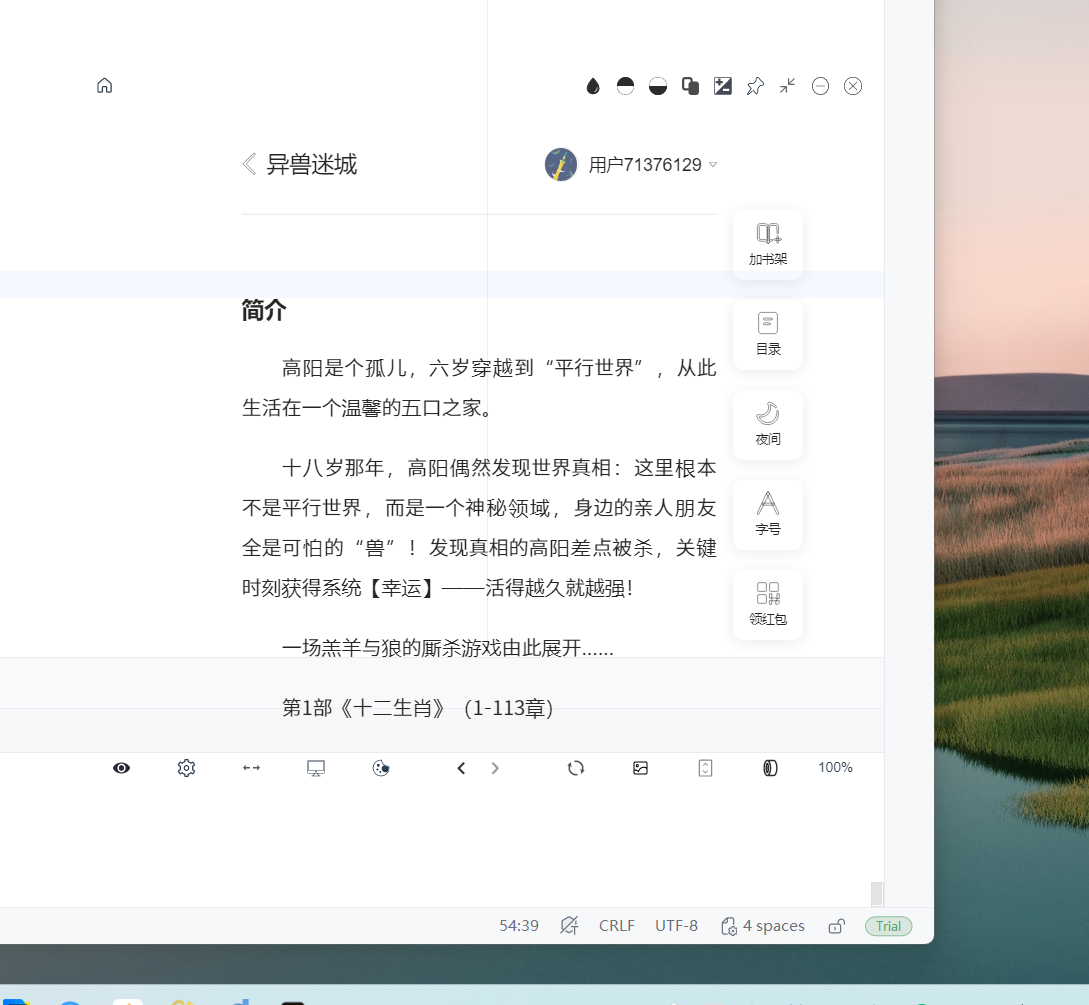
Task: Claim the 领红包 red packet
Action: [x=767, y=604]
